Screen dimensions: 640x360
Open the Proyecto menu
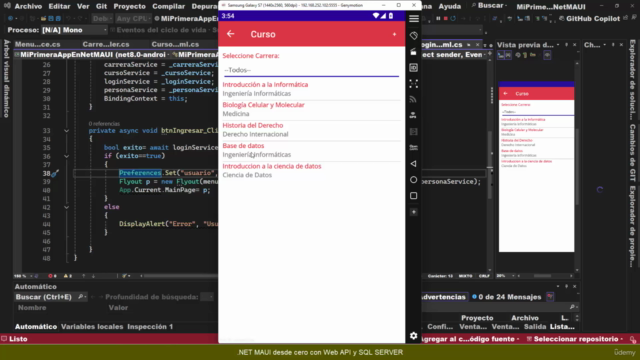129,7
